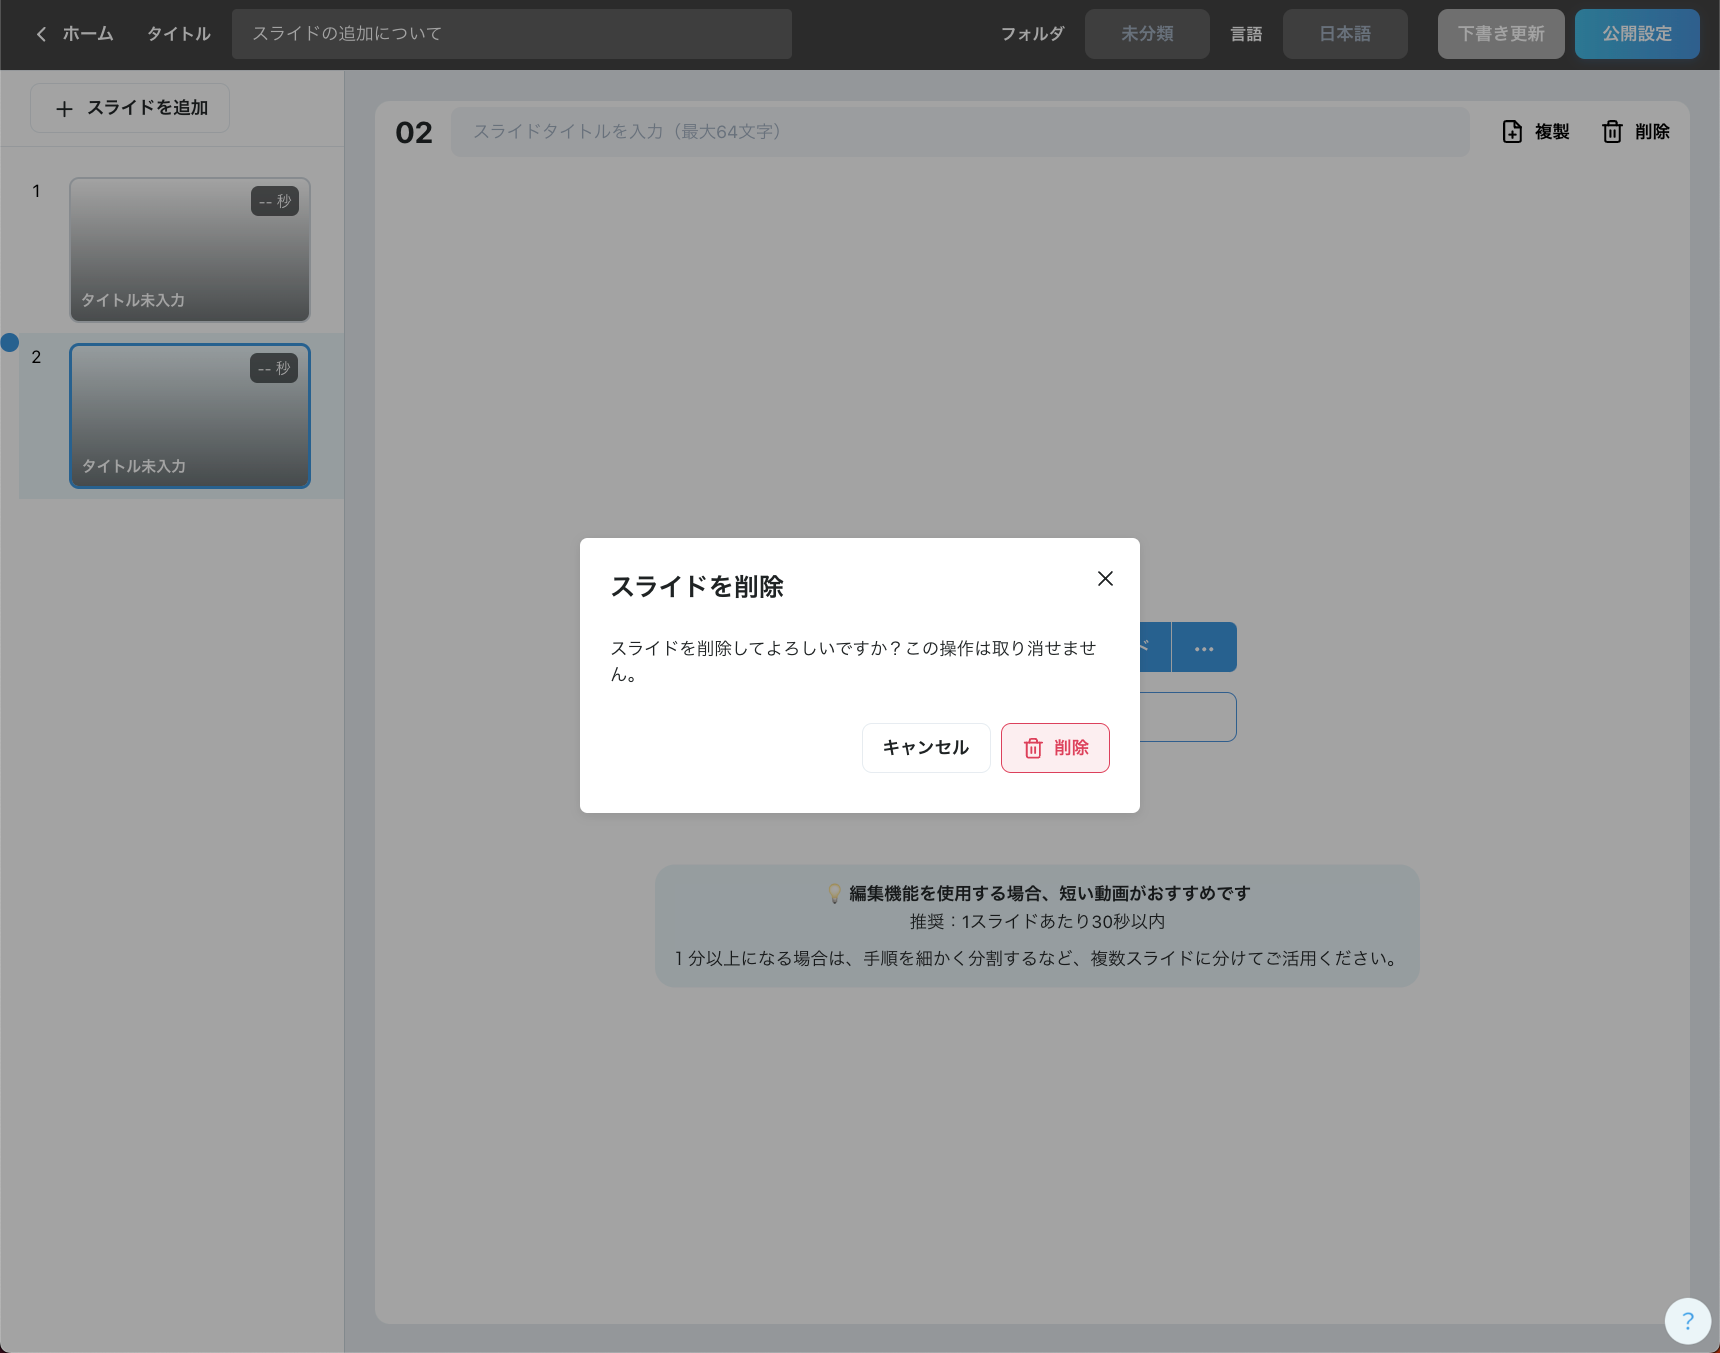This screenshot has width=1720, height=1353.
Task: Click the -- 秒 badge on slide 1
Action: point(275,202)
